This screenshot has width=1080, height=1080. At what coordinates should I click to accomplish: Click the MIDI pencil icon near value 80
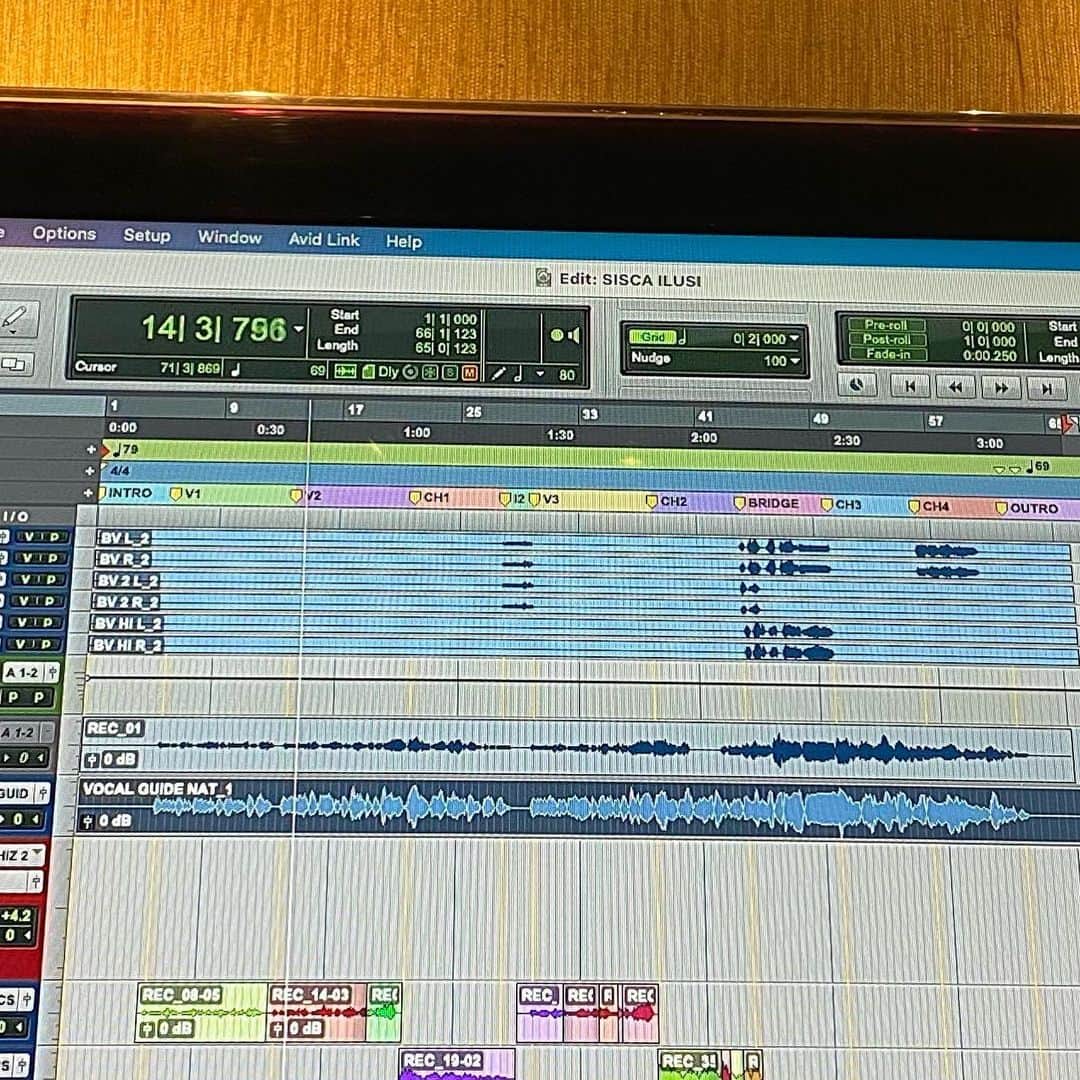click(499, 374)
